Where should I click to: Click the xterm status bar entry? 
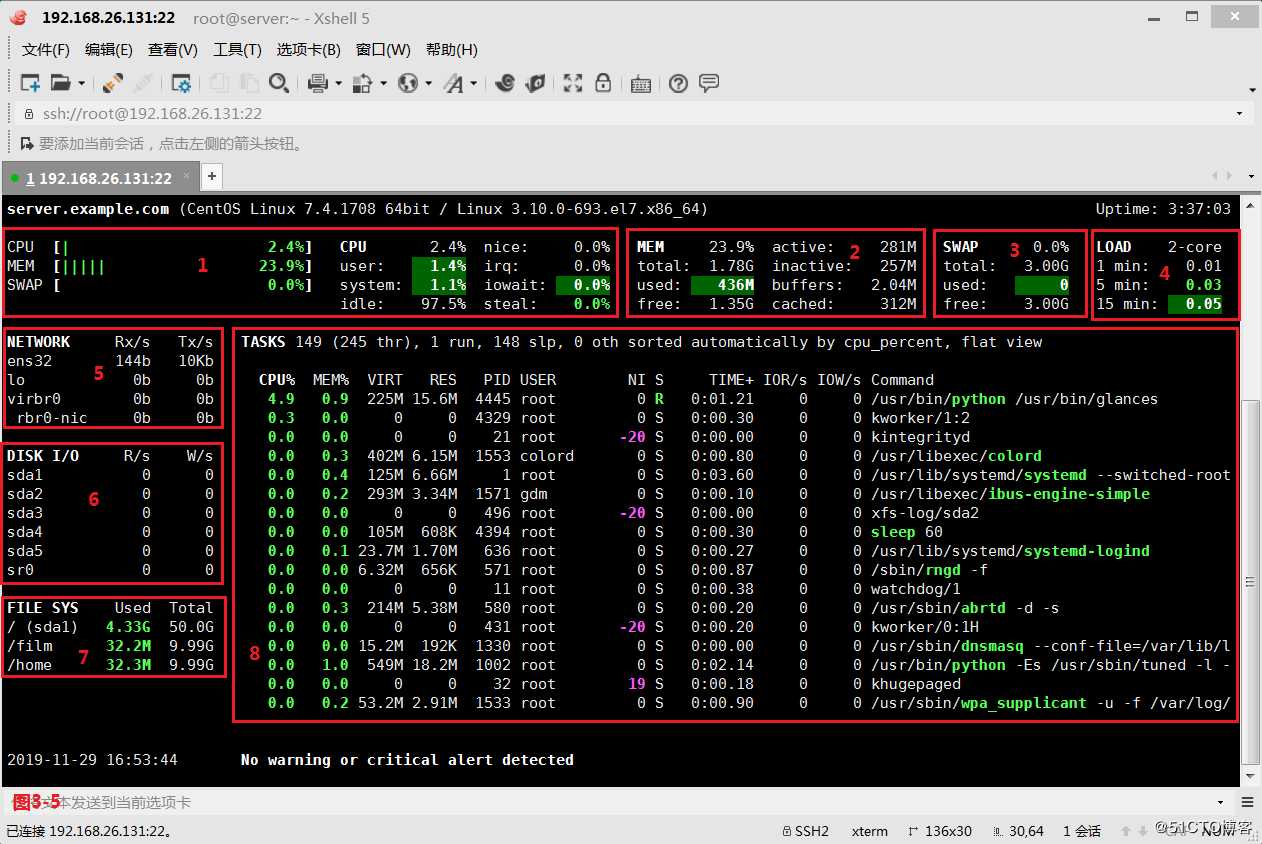click(869, 831)
